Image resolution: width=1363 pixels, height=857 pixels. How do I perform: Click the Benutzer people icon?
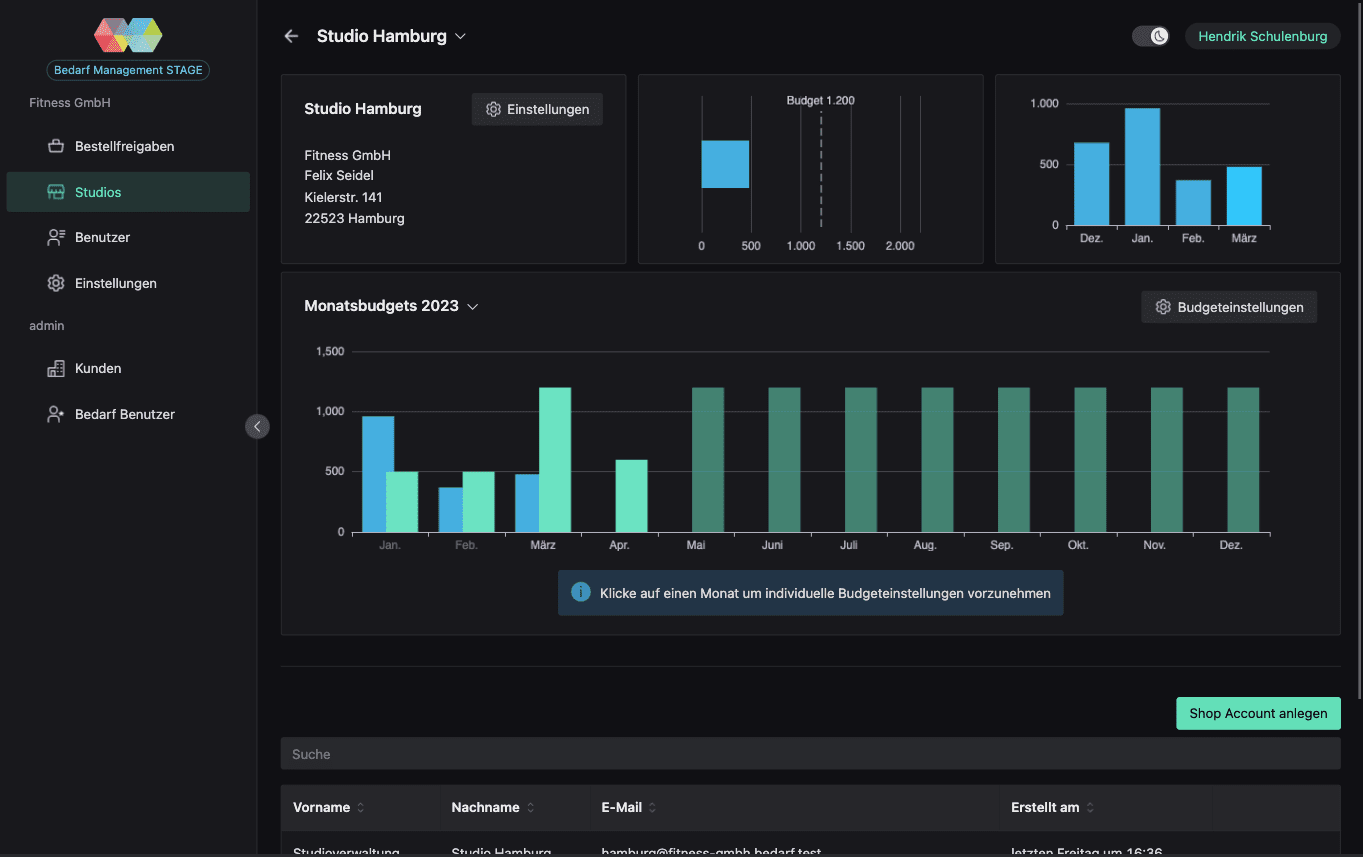point(56,237)
